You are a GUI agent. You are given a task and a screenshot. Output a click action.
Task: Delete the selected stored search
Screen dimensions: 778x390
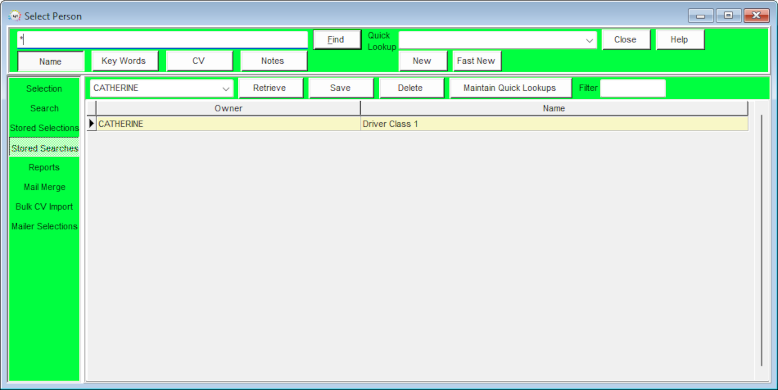pos(411,88)
